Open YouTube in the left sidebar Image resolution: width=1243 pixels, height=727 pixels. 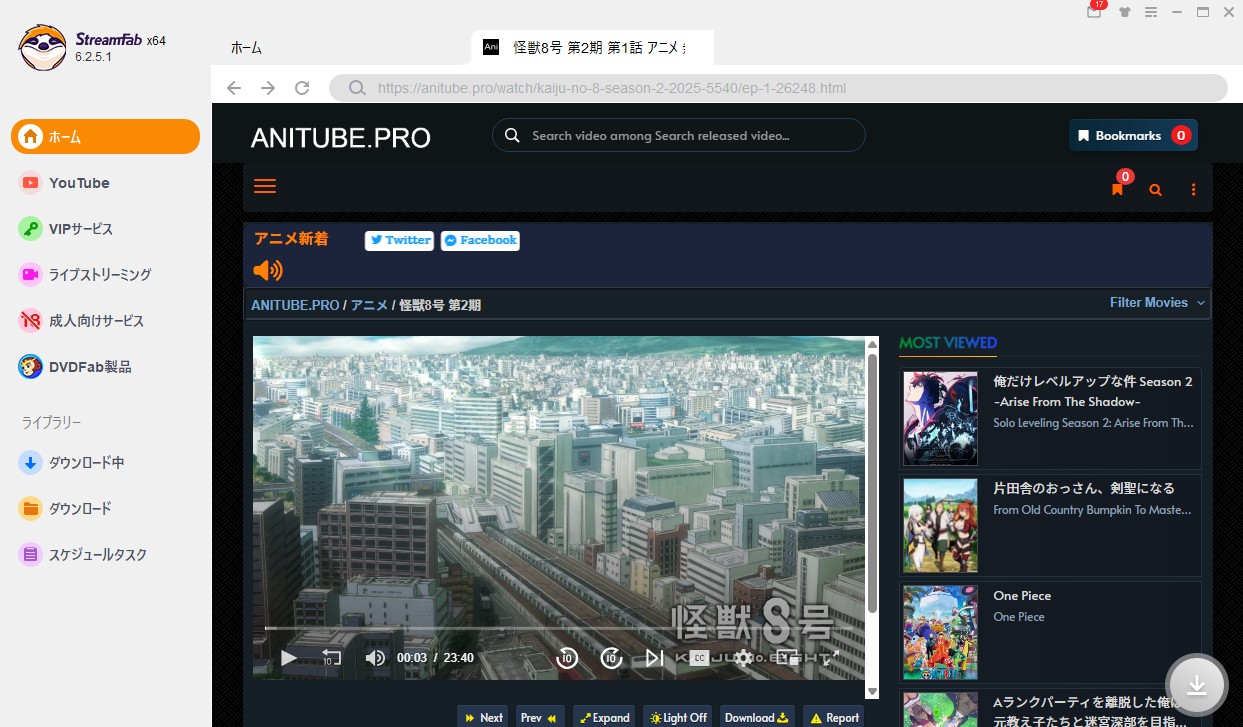point(79,183)
